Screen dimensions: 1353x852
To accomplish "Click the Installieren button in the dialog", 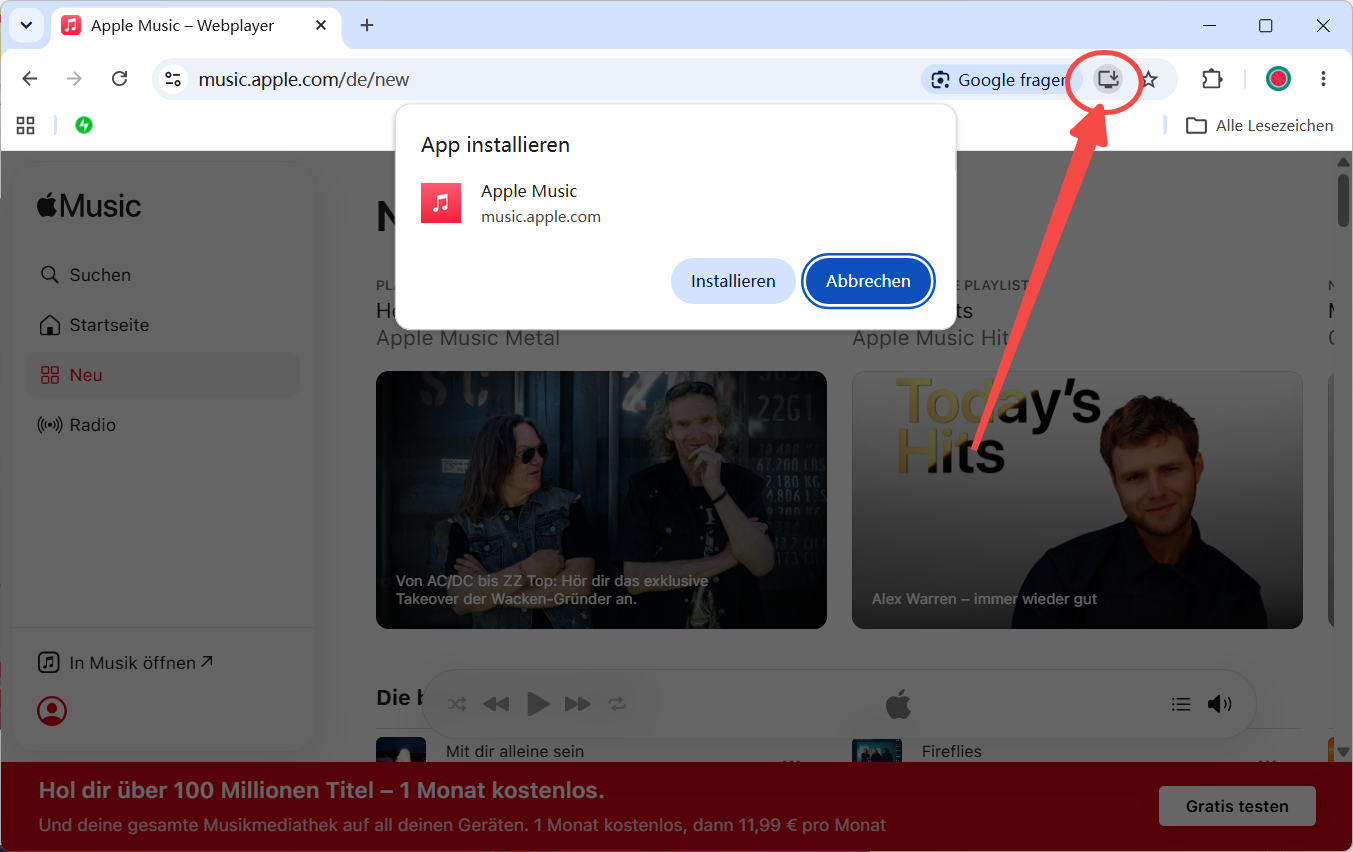I will click(733, 281).
